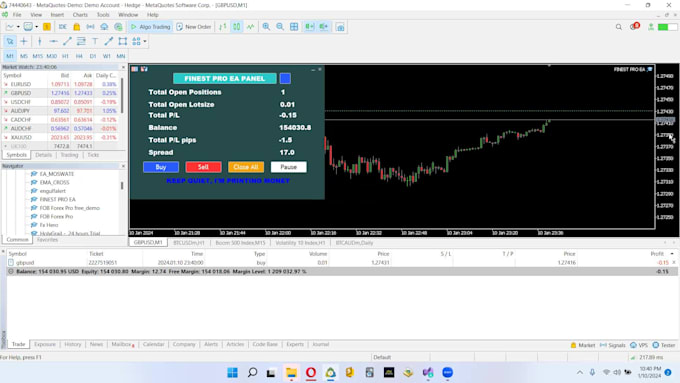Close the Market Watch panel
This screenshot has height=383, width=680.
pyautogui.click(x=123, y=67)
